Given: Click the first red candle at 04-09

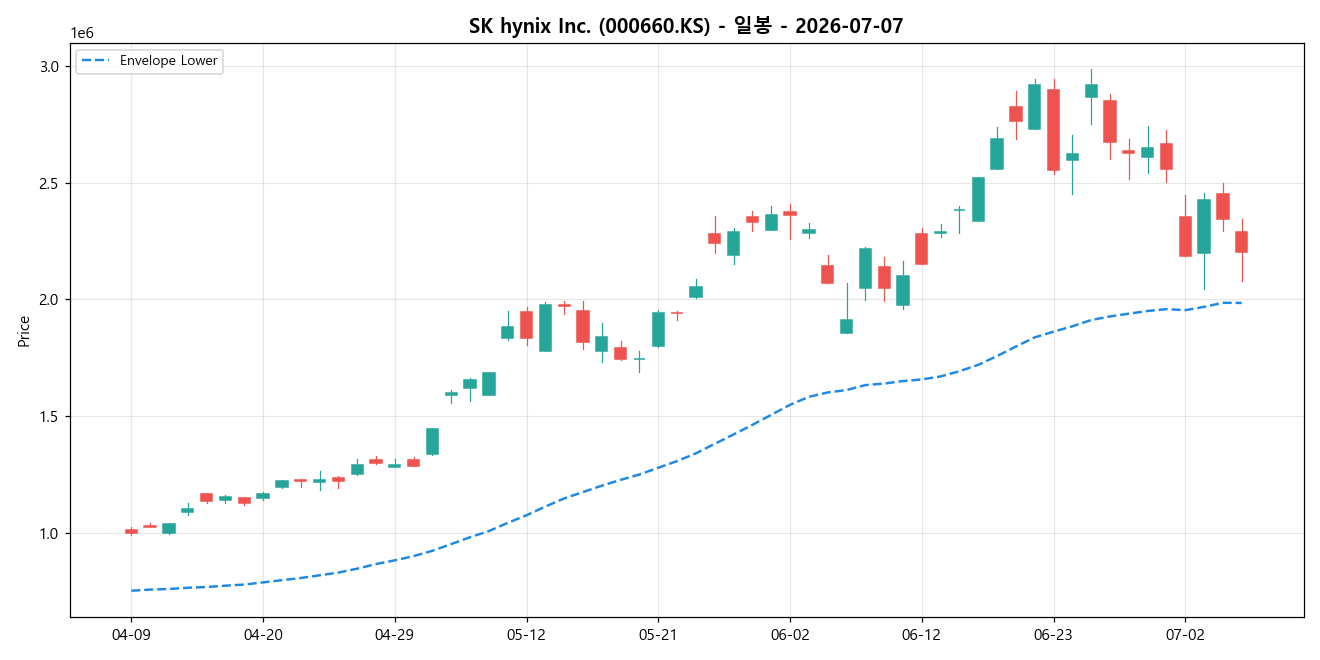Looking at the screenshot, I should tap(131, 531).
